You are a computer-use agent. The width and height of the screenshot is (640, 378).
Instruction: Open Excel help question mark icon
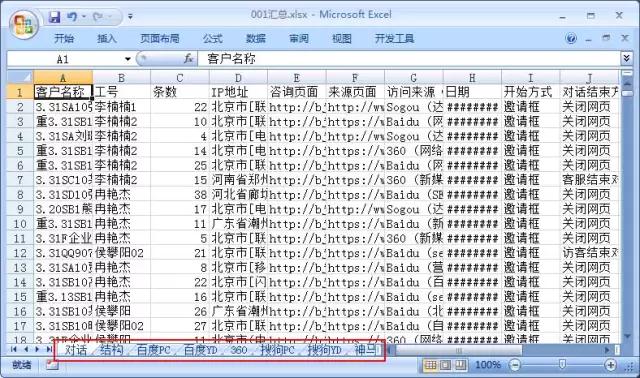(571, 38)
